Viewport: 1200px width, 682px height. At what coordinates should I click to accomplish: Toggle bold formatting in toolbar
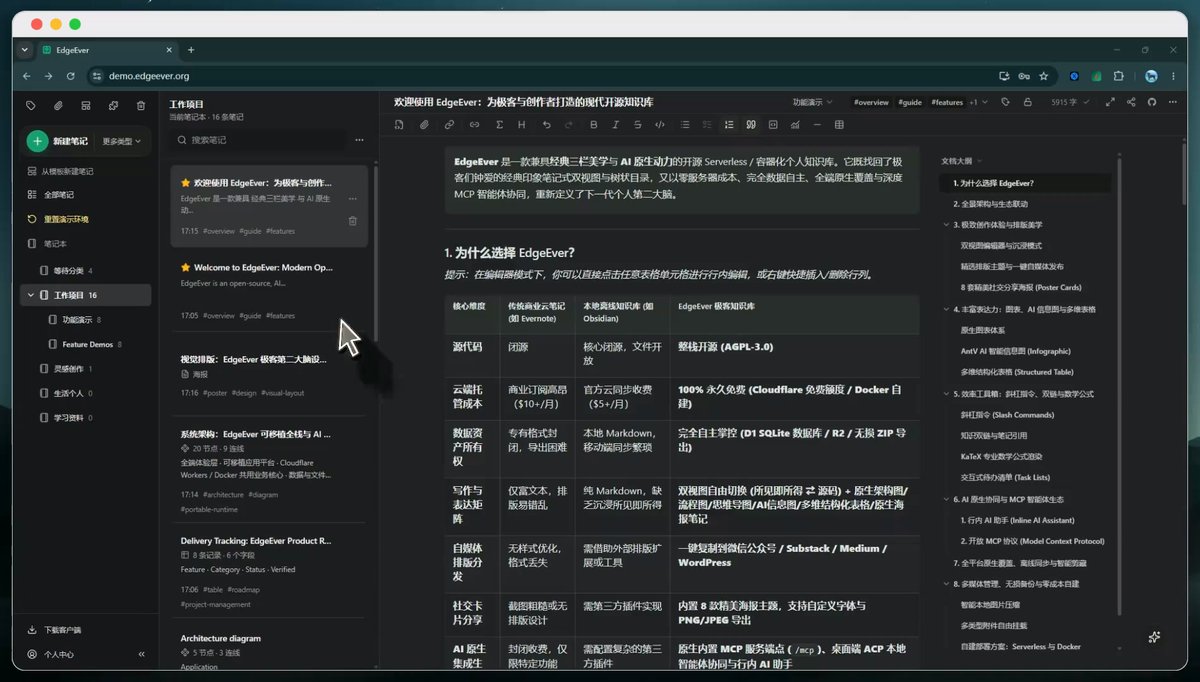tap(593, 125)
